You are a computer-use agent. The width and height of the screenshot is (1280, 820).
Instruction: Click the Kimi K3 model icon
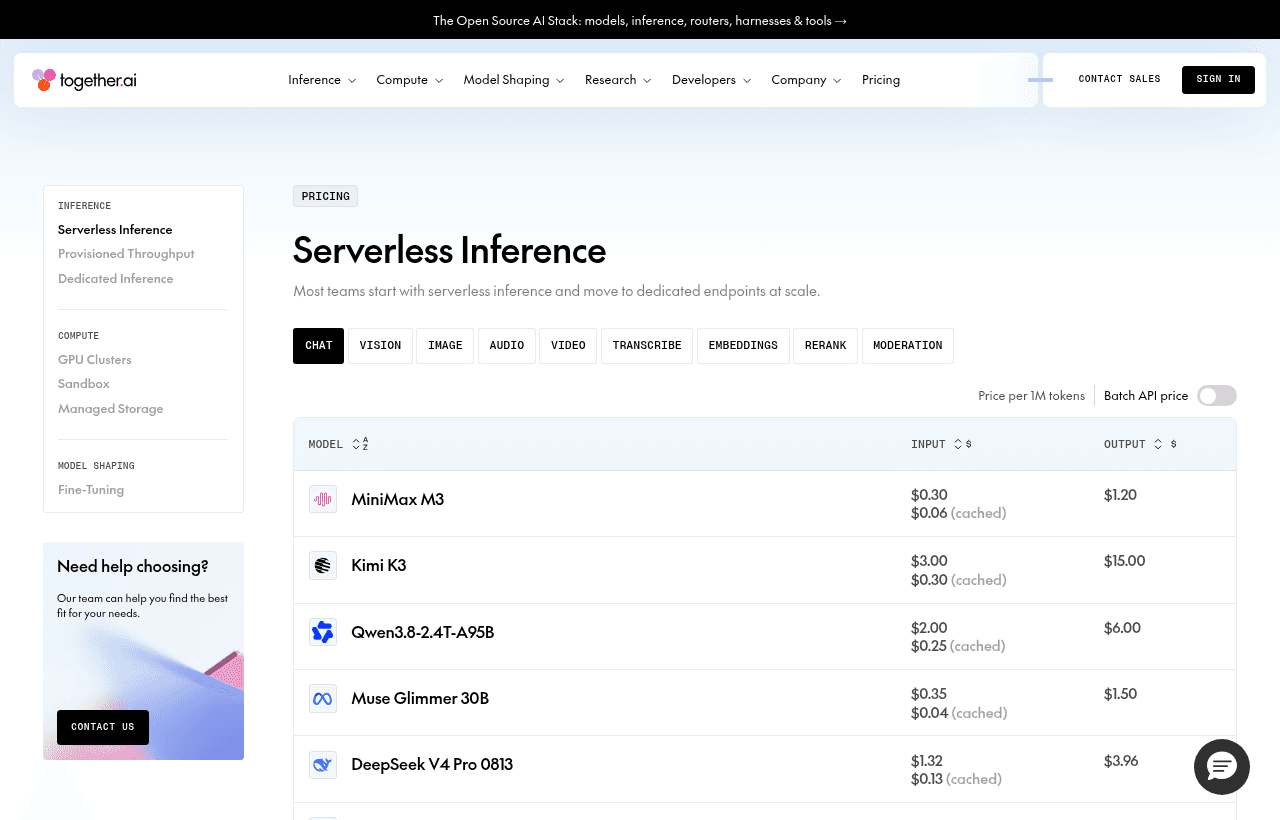323,565
